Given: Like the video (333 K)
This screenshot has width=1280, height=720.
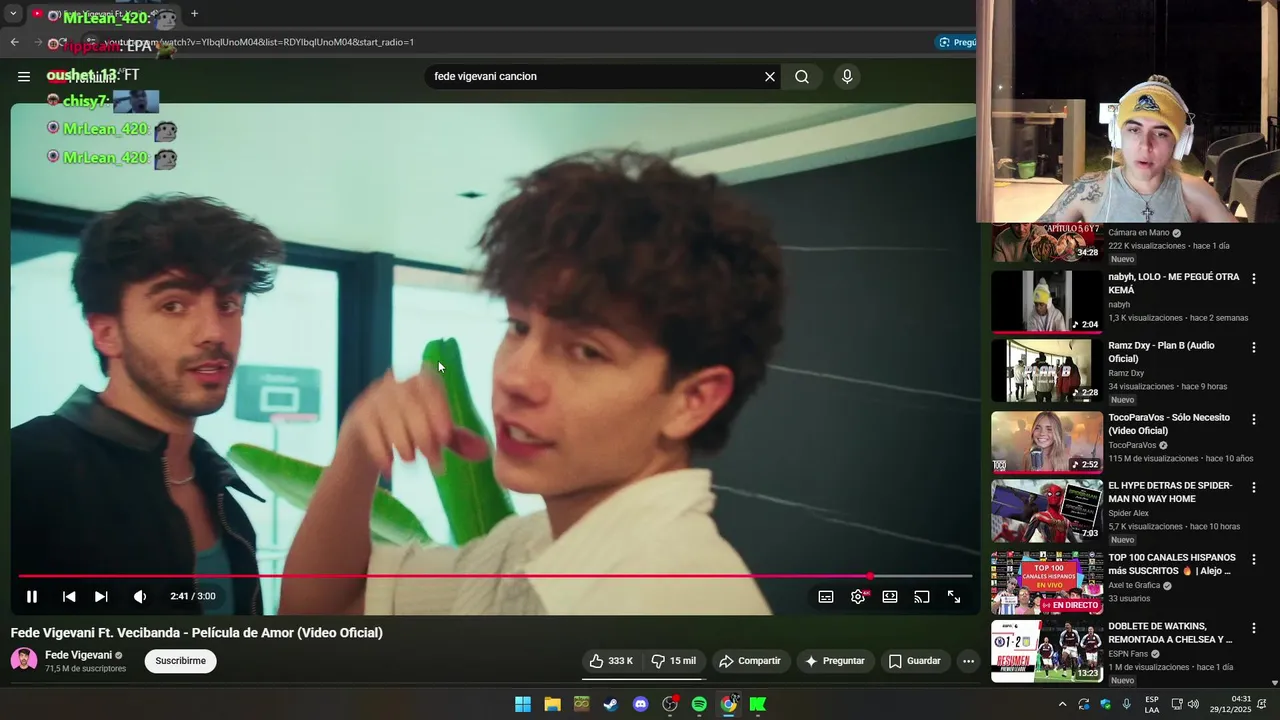Looking at the screenshot, I should pyautogui.click(x=611, y=661).
